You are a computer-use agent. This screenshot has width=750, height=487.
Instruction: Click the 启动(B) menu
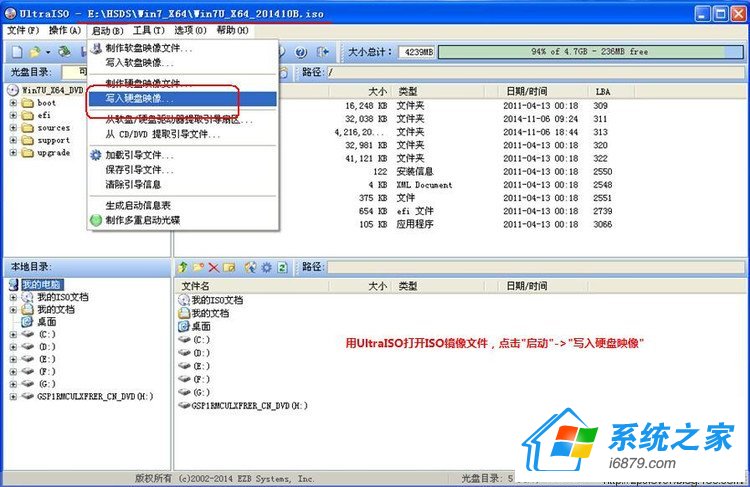(x=108, y=31)
